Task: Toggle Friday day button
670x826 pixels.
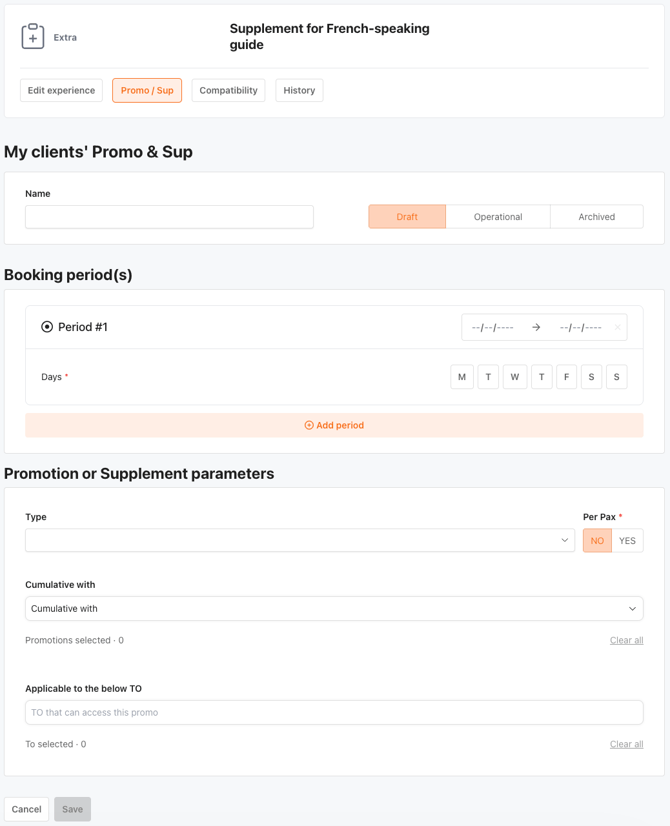Action: point(566,377)
